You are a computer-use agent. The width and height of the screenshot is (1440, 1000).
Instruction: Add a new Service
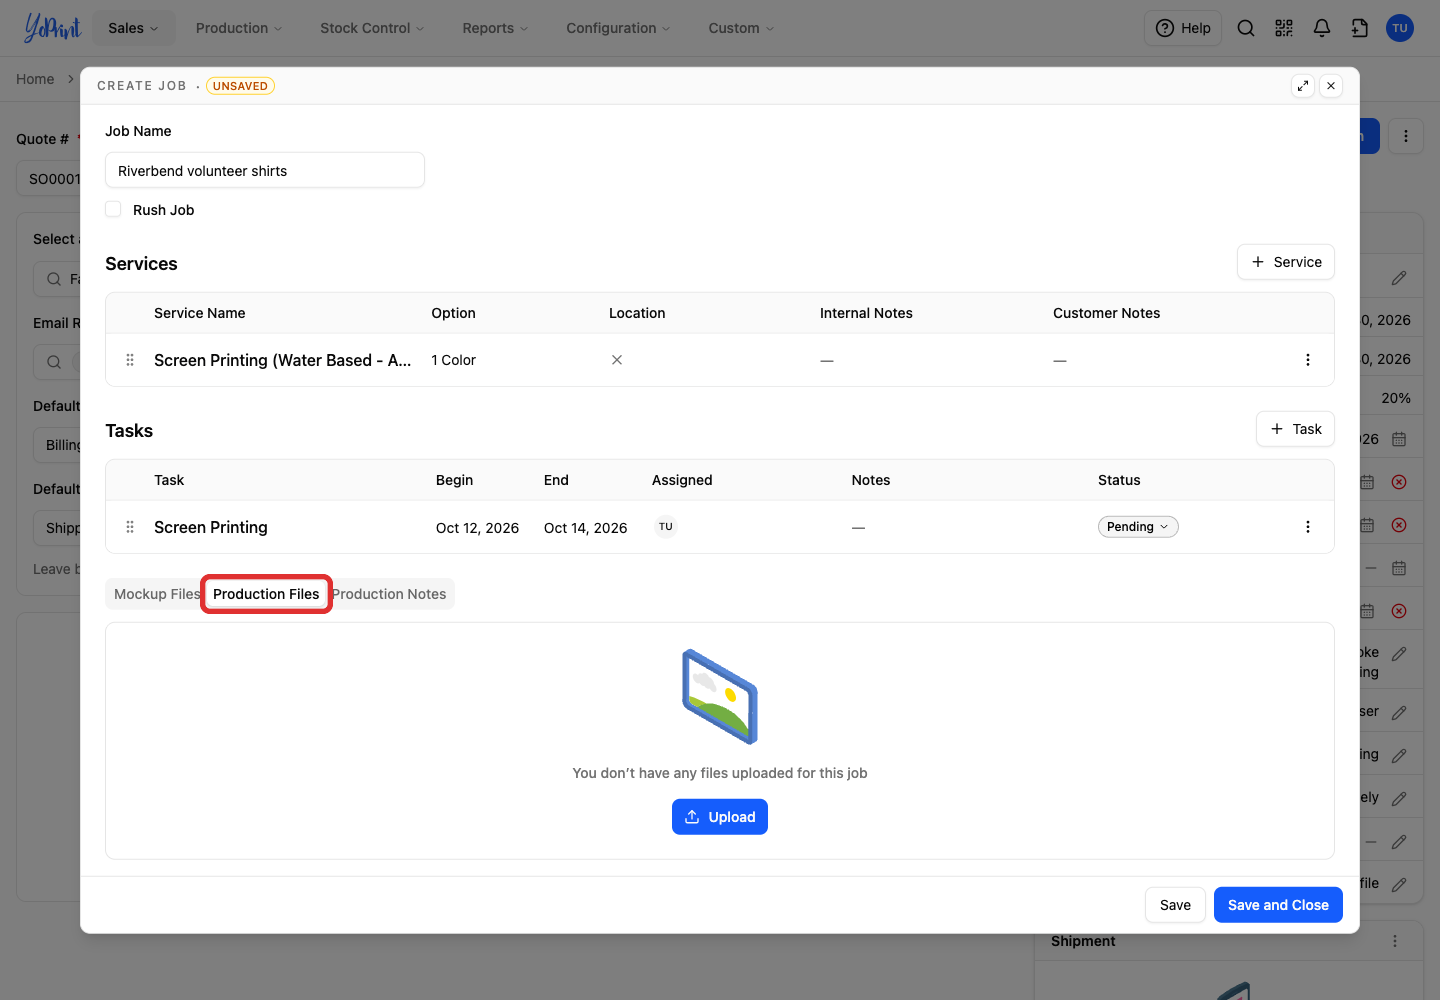pyautogui.click(x=1286, y=262)
